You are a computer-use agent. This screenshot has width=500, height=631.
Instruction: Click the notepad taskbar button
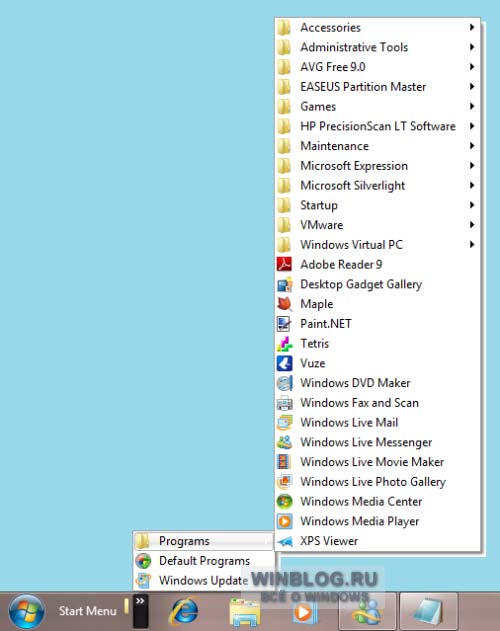tap(429, 612)
